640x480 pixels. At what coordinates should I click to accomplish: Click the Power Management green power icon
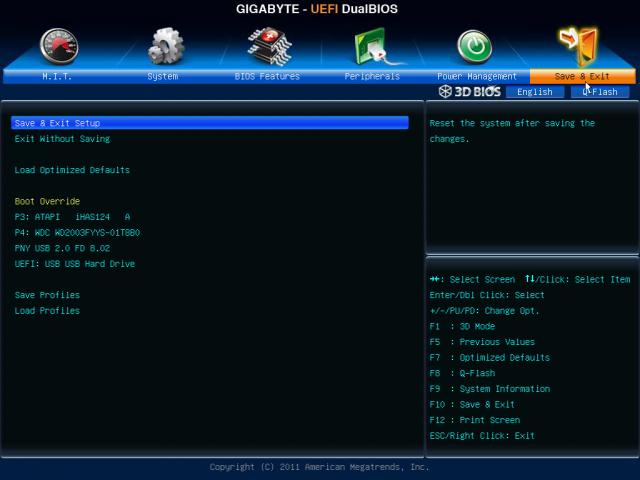coord(475,47)
